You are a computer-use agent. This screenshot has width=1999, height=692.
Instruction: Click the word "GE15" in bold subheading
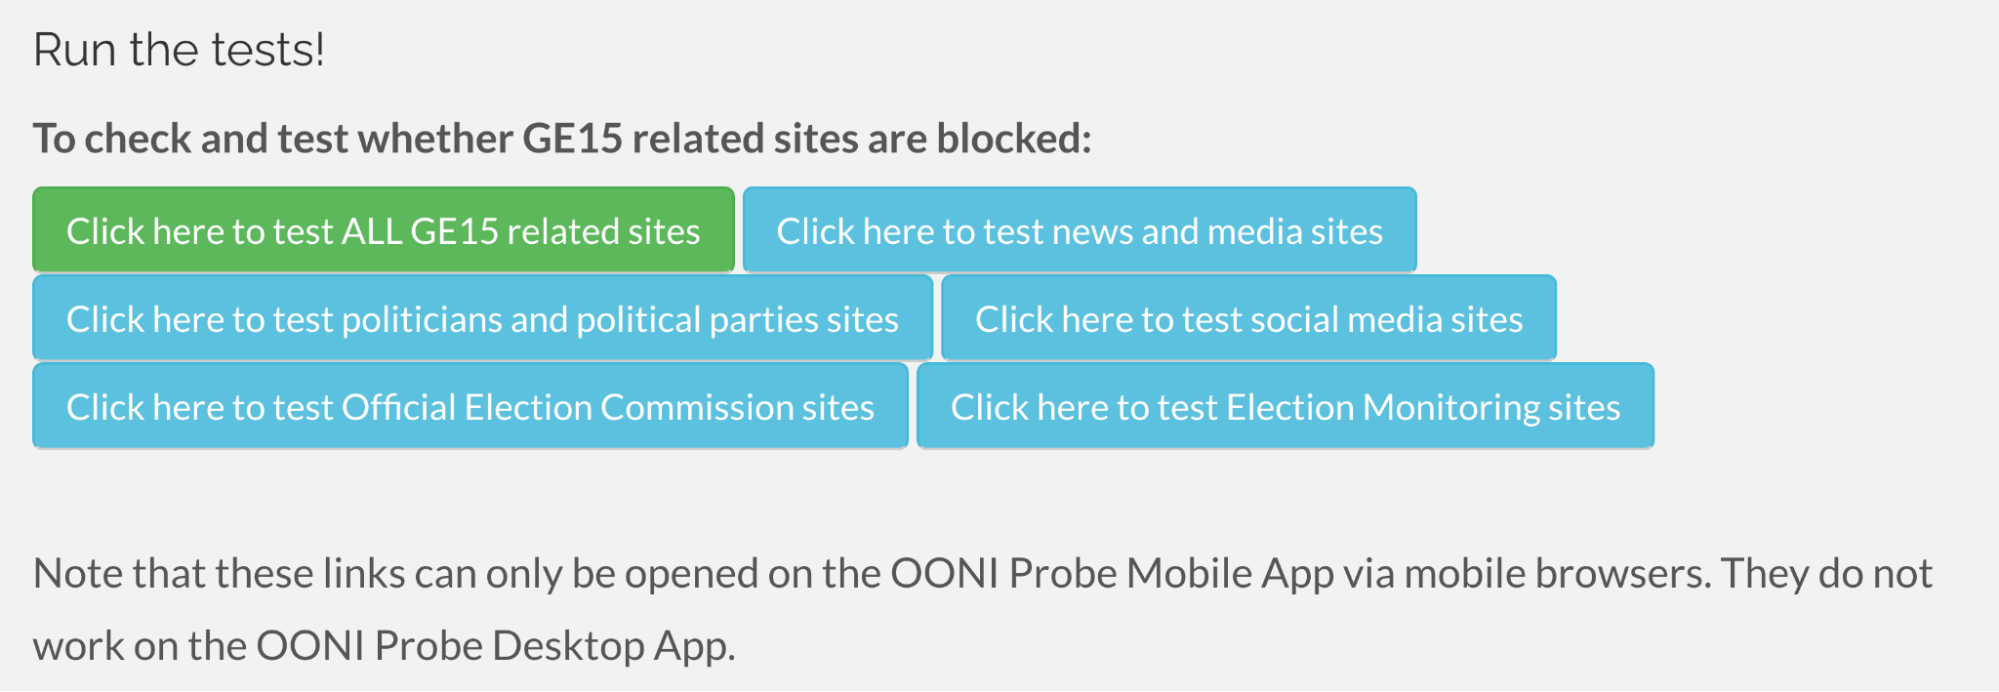(x=573, y=138)
